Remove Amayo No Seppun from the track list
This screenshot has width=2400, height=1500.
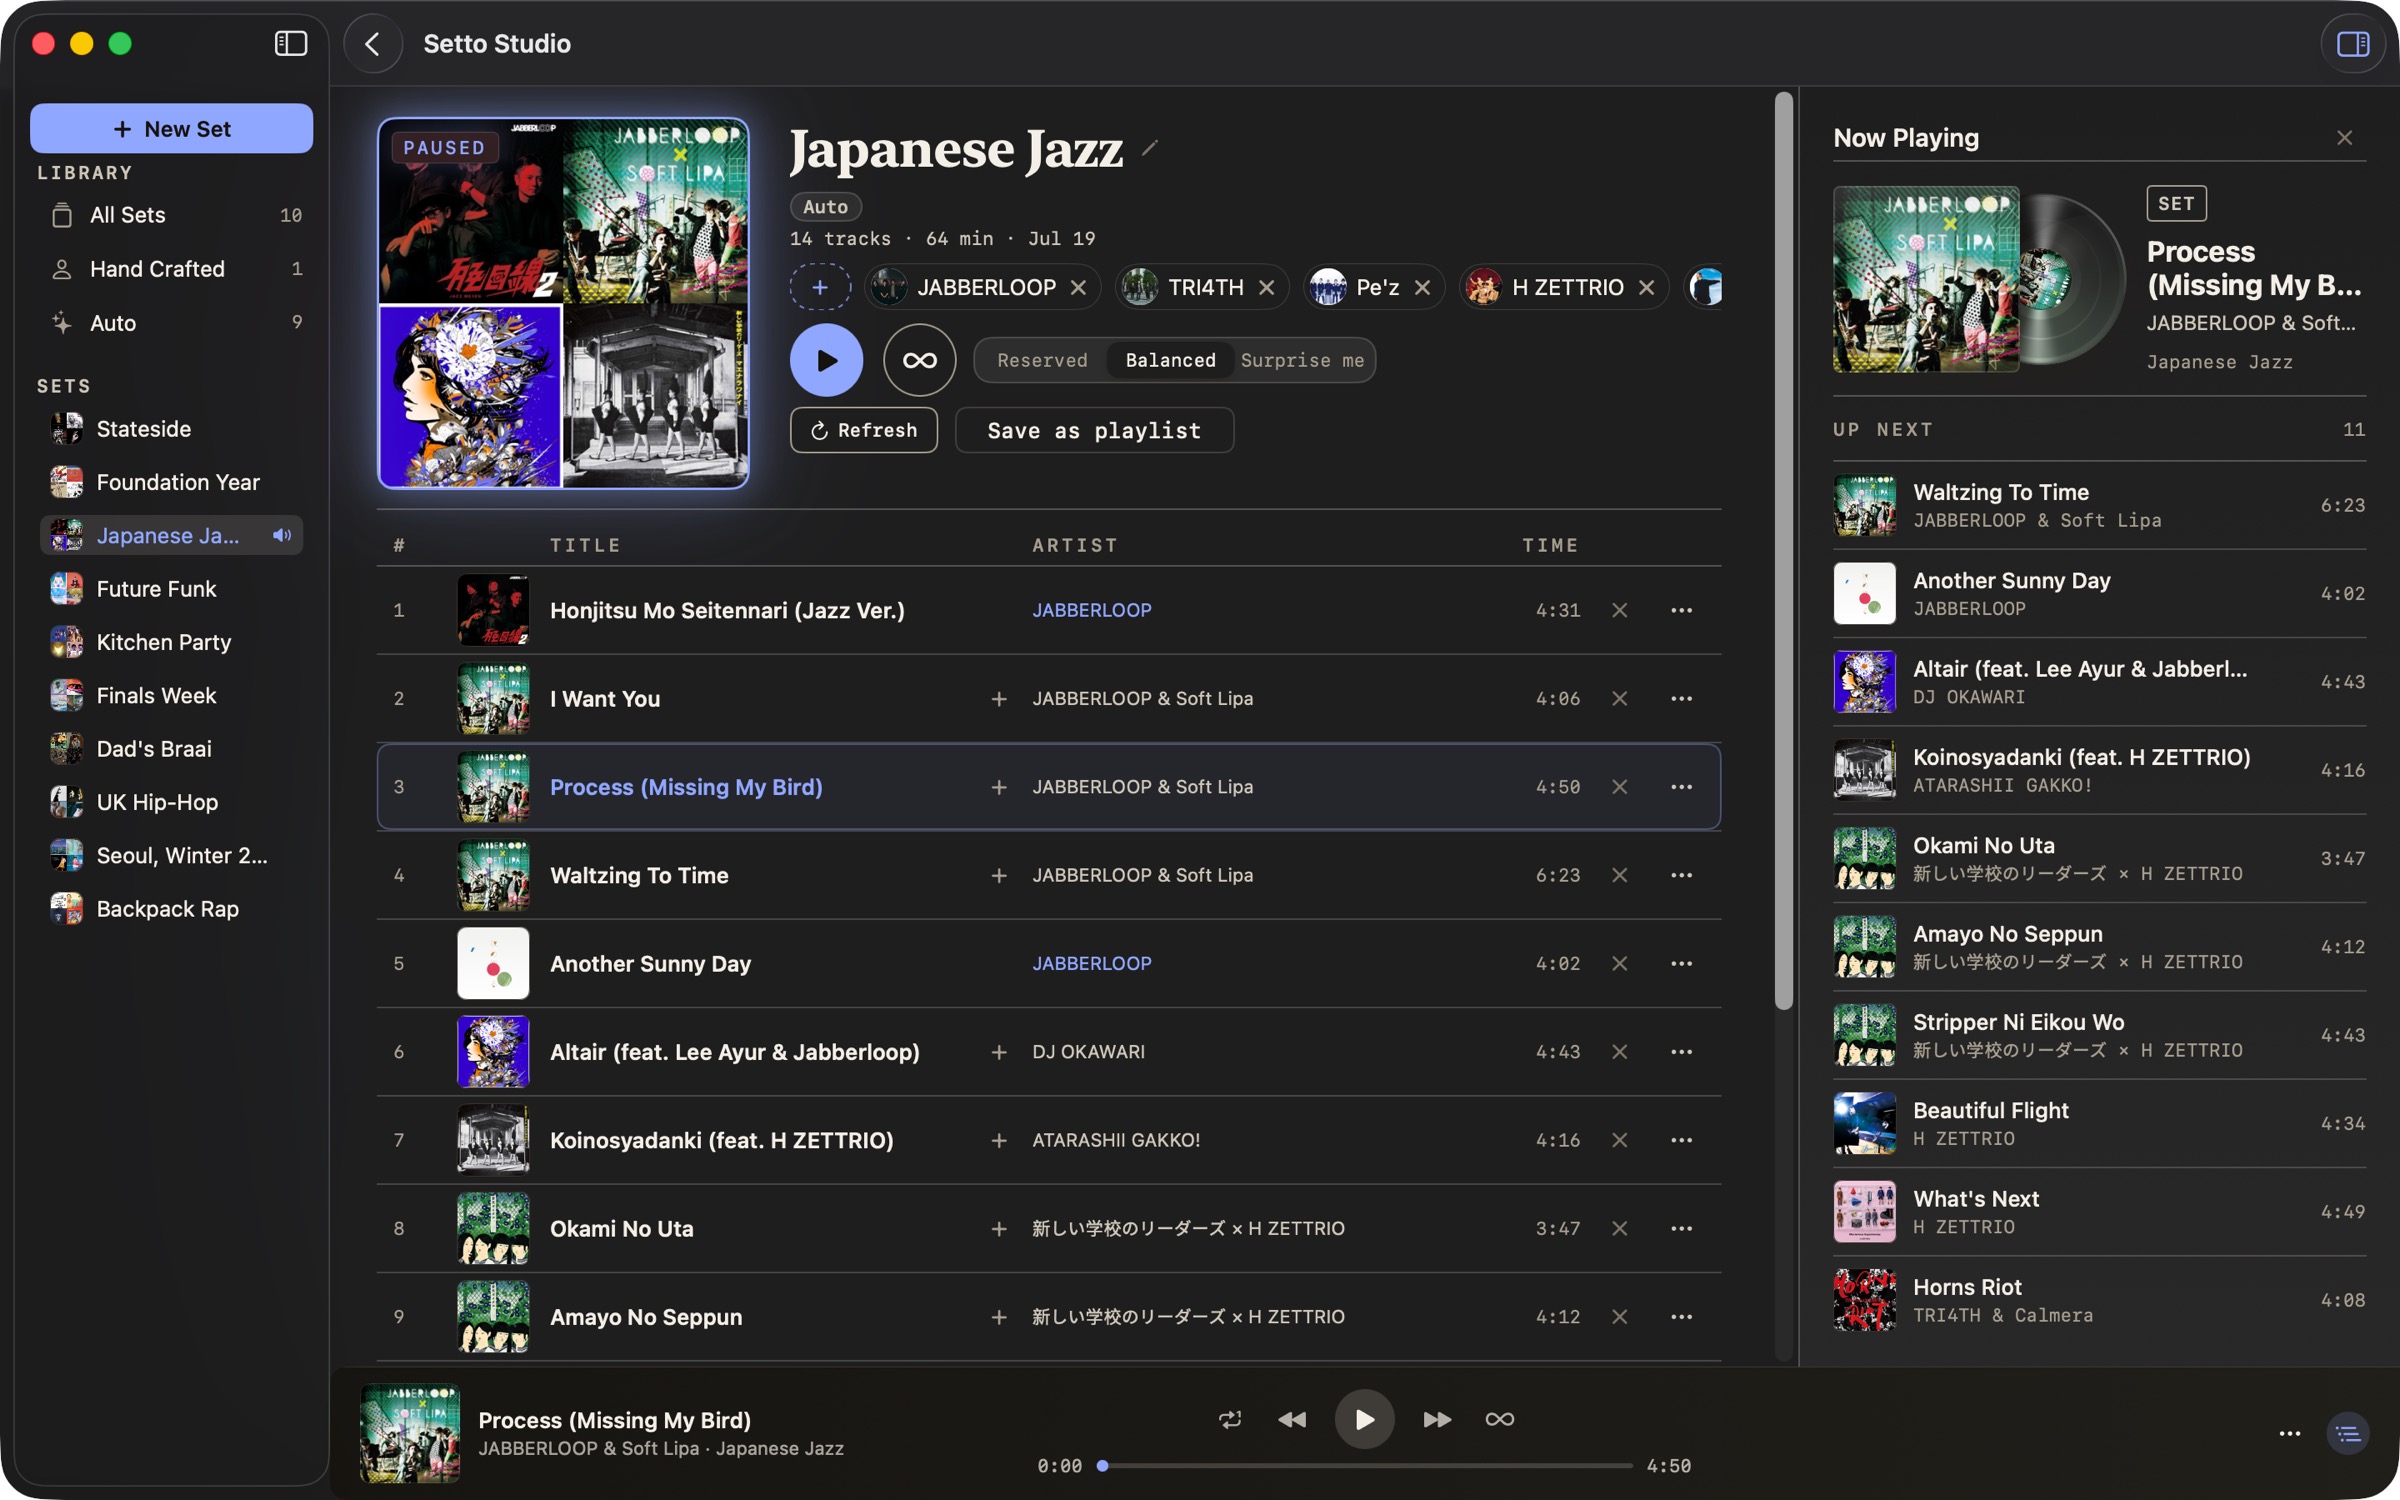1620,1317
